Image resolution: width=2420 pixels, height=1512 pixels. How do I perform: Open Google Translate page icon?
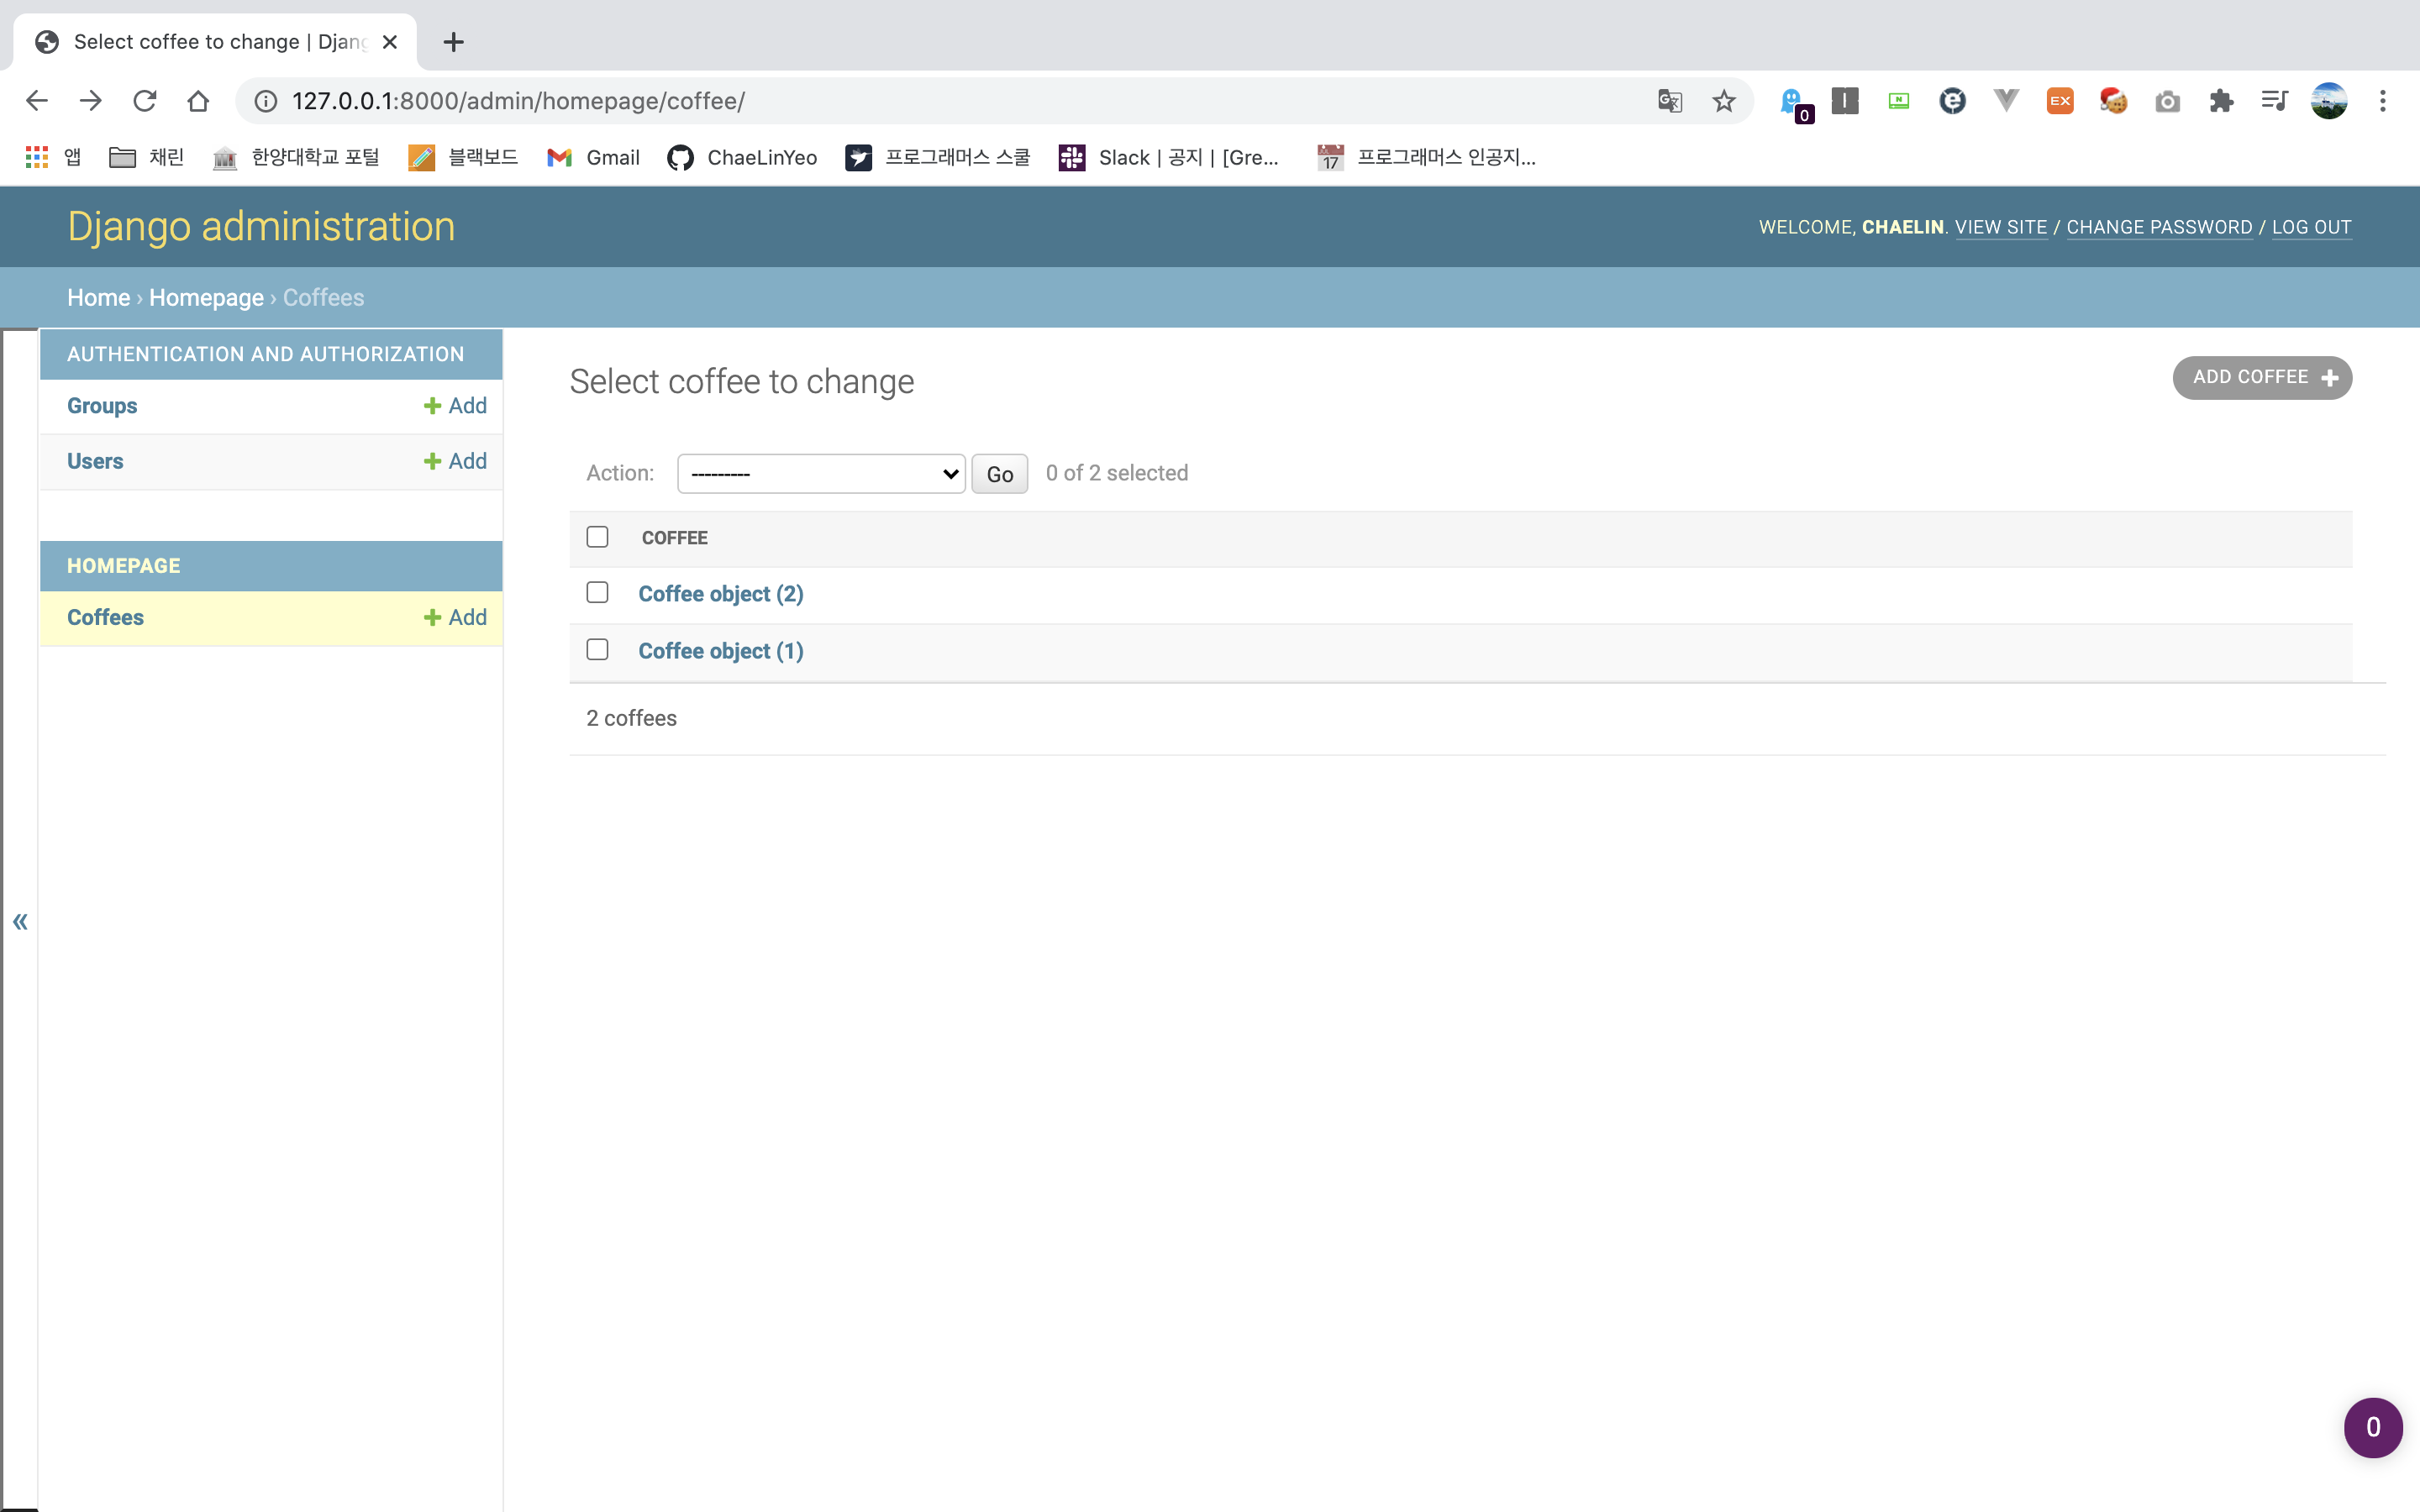point(1670,101)
